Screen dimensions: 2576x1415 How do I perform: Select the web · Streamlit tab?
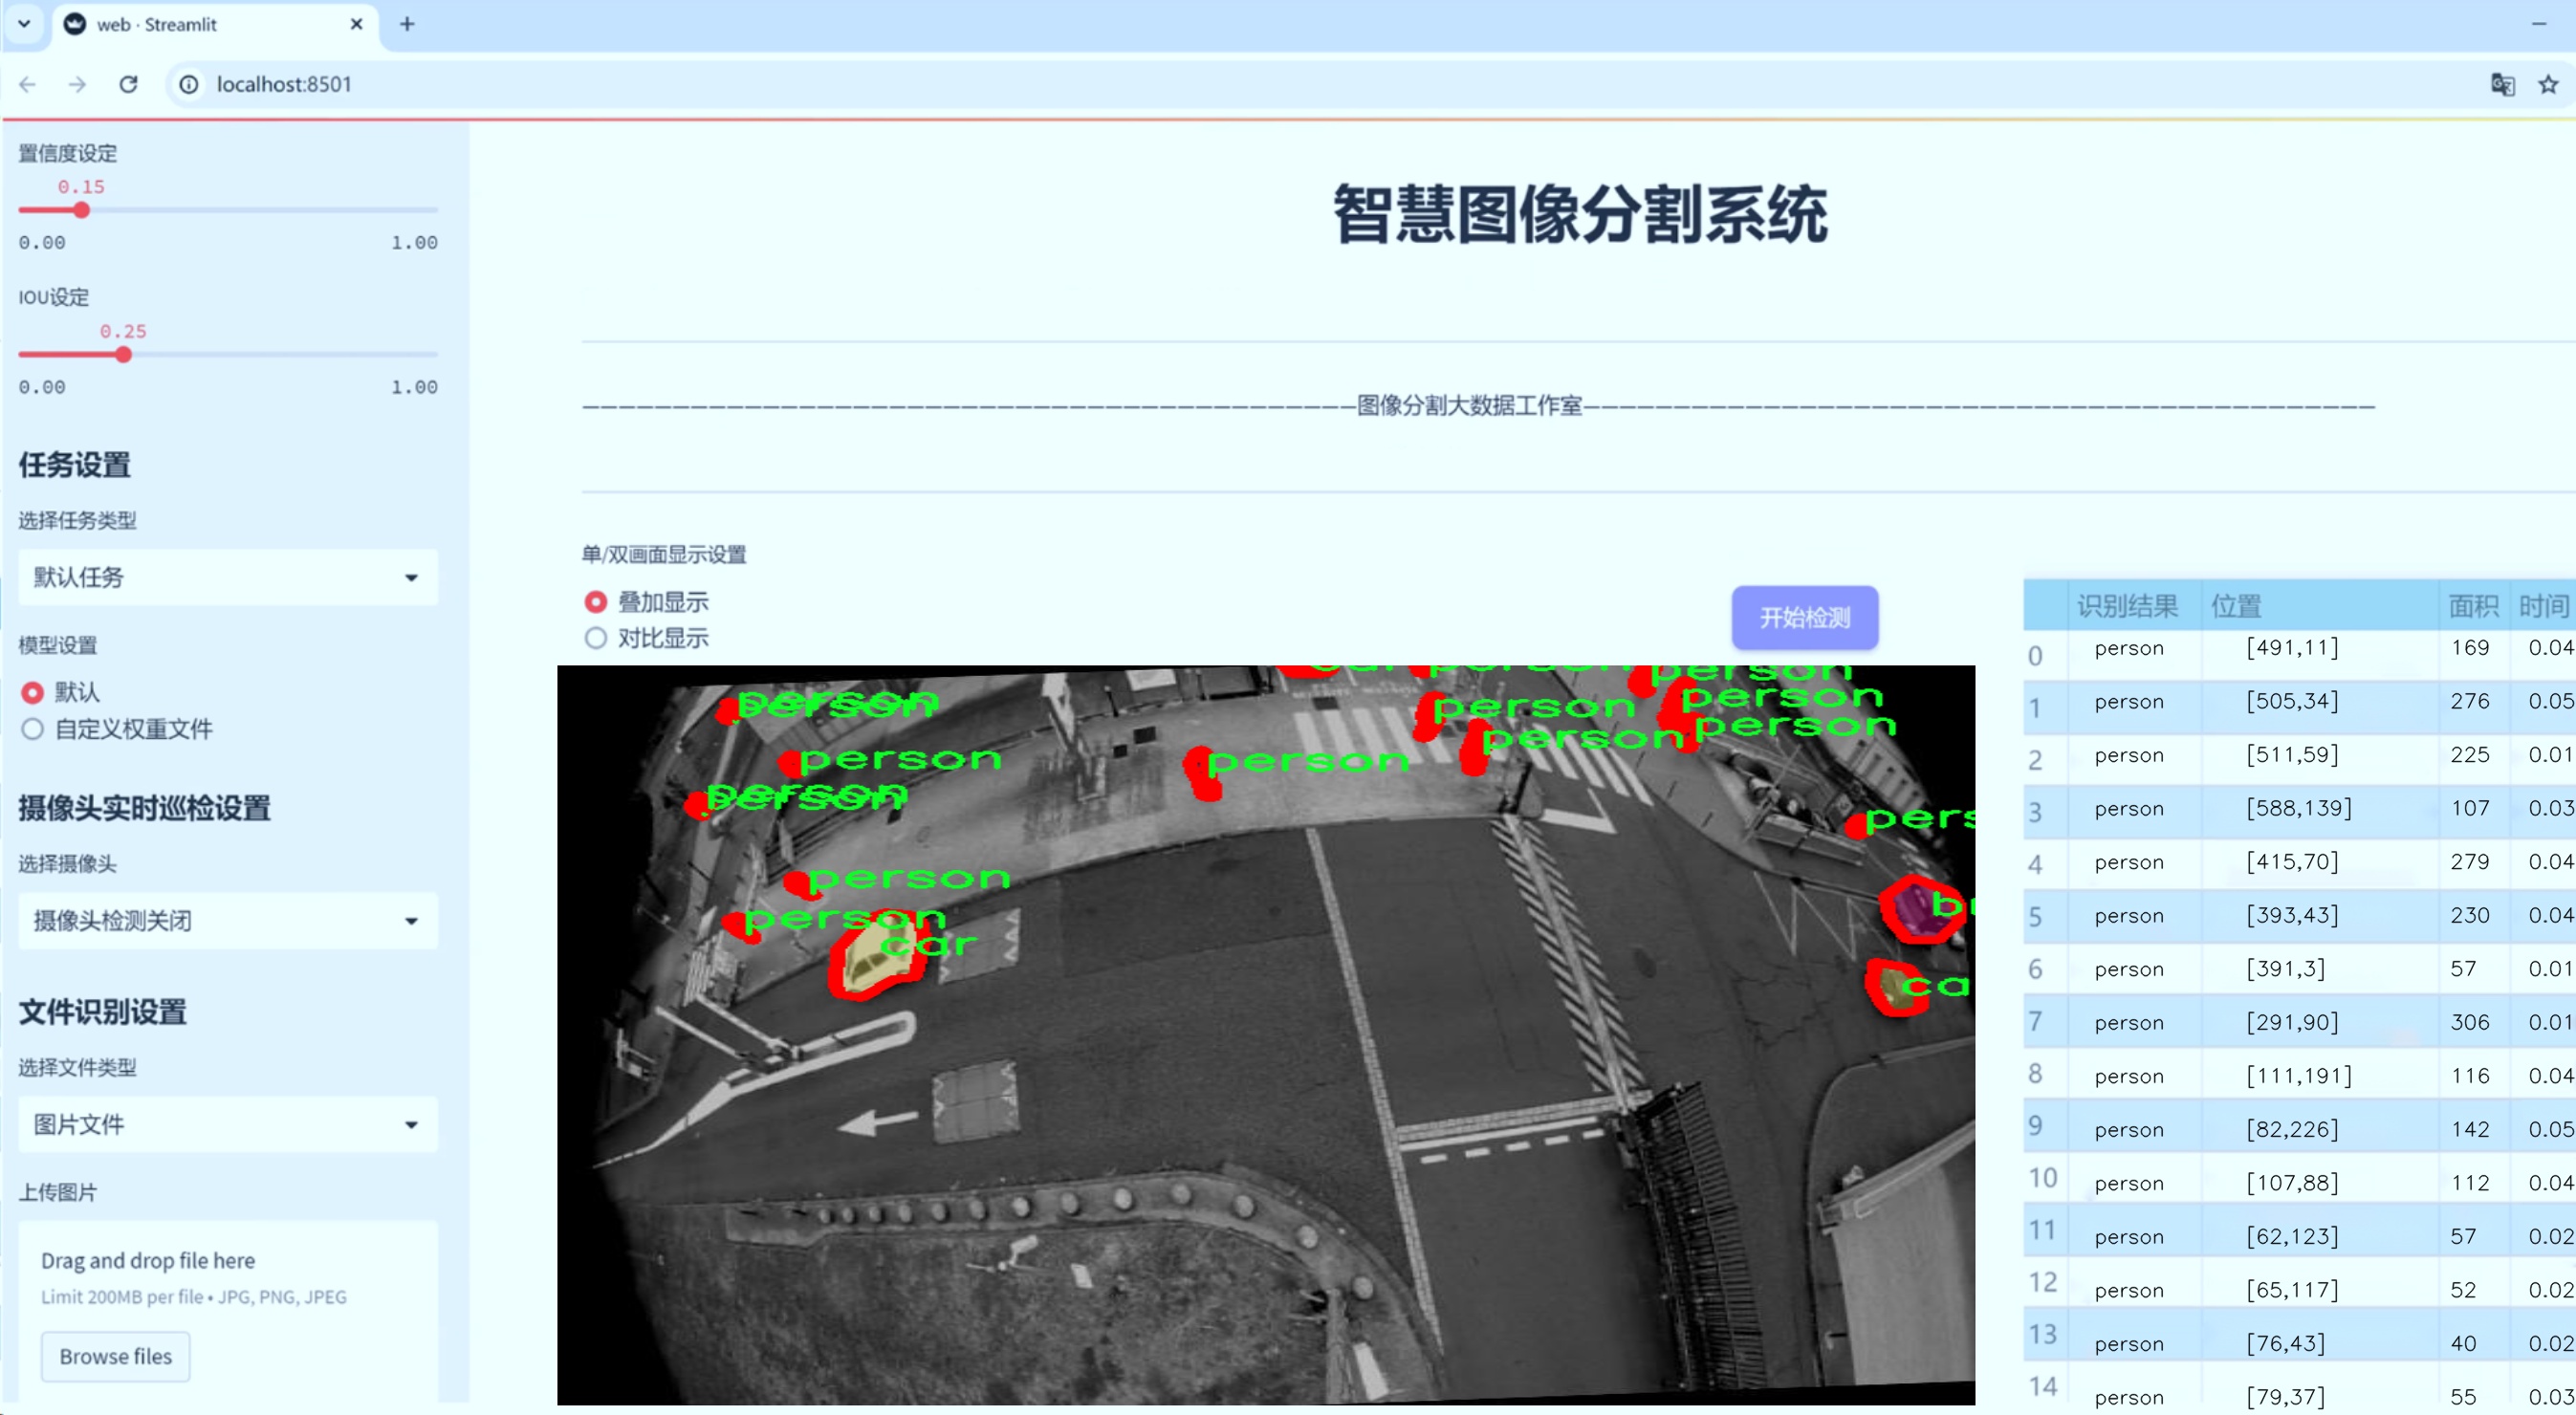pyautogui.click(x=214, y=25)
